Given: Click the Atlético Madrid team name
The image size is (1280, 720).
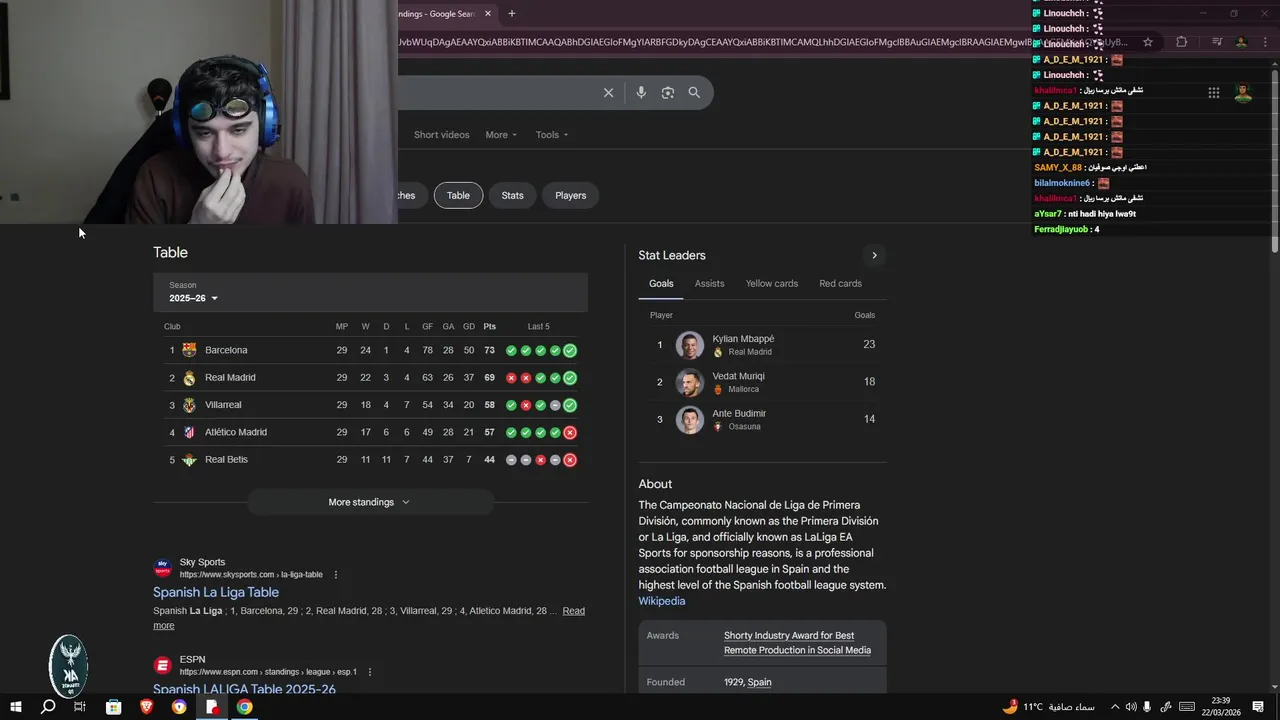Looking at the screenshot, I should tap(236, 432).
